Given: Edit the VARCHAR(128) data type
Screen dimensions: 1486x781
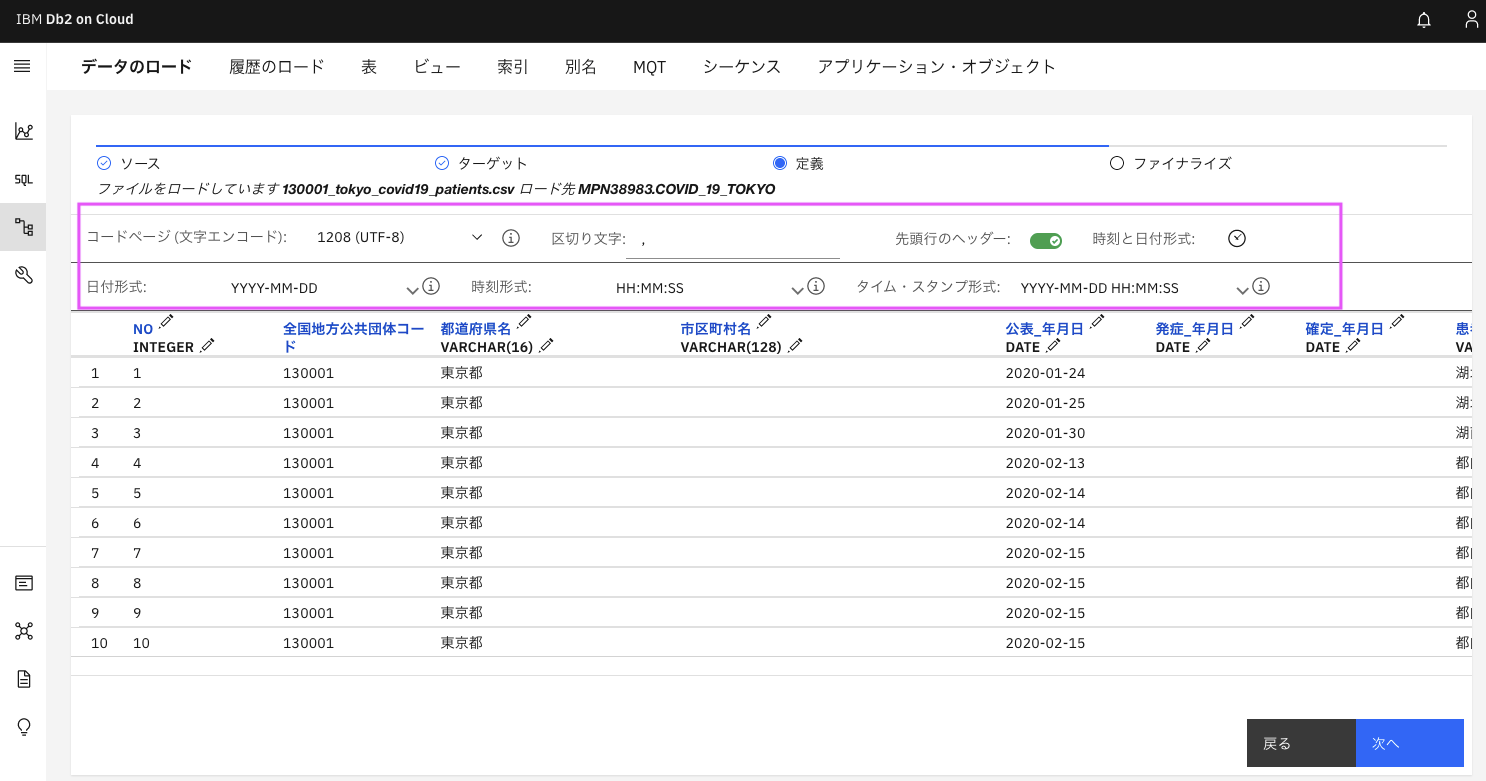Looking at the screenshot, I should [x=796, y=345].
